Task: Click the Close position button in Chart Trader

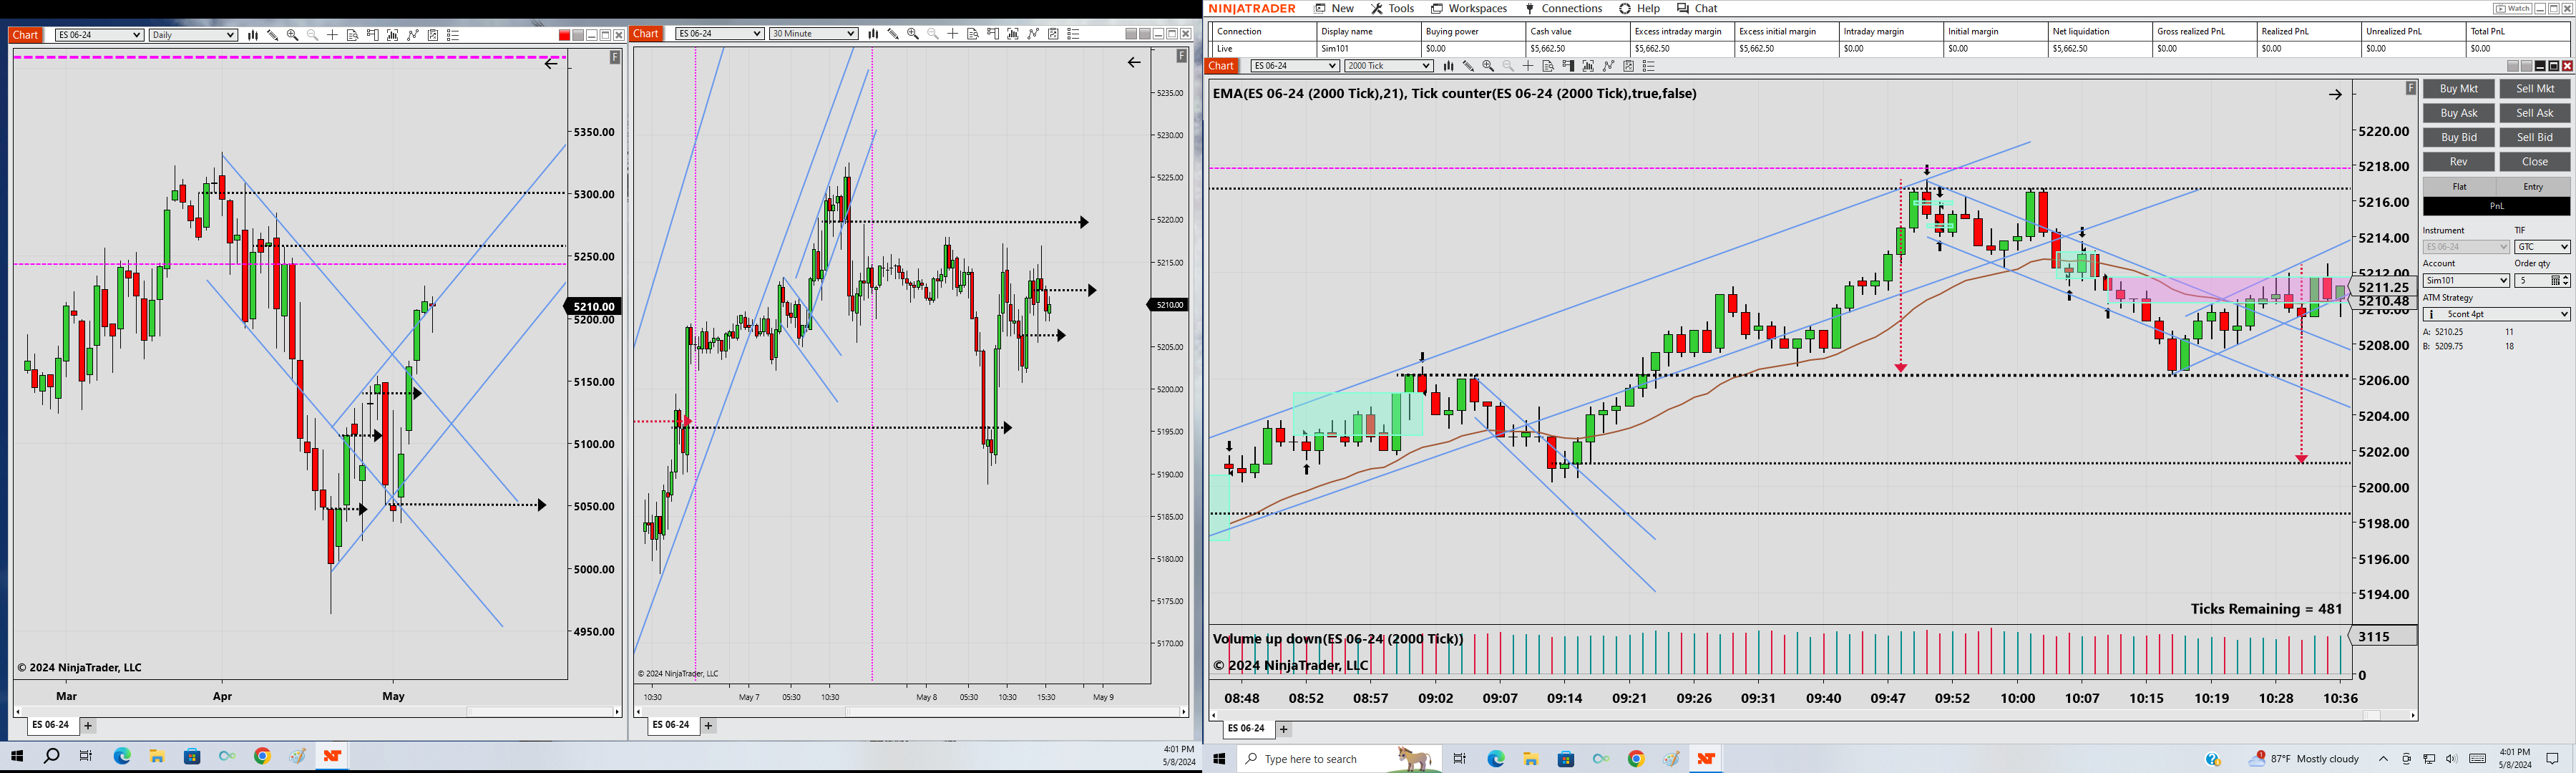Action: [x=2535, y=162]
